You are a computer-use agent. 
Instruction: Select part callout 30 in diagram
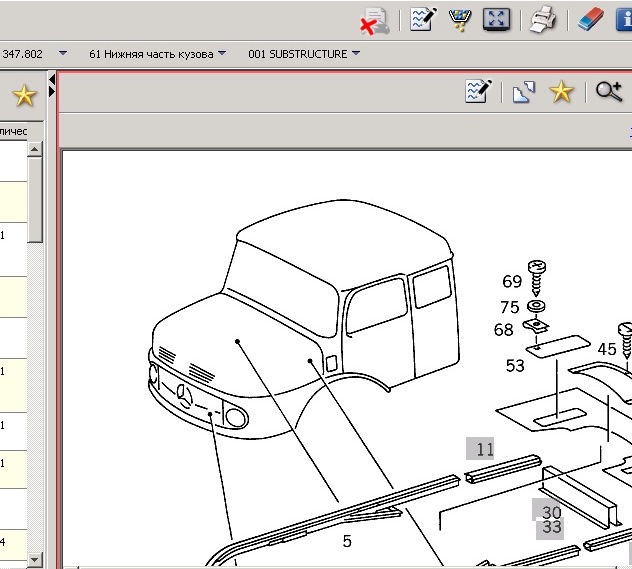551,512
